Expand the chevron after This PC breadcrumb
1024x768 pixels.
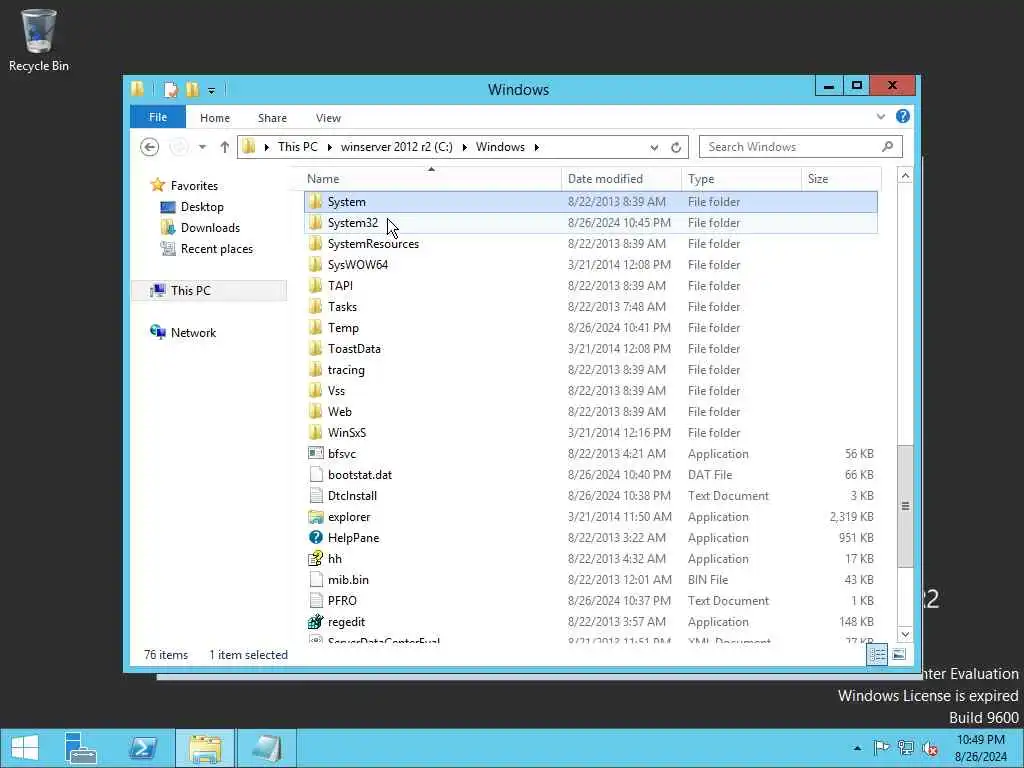point(329,147)
